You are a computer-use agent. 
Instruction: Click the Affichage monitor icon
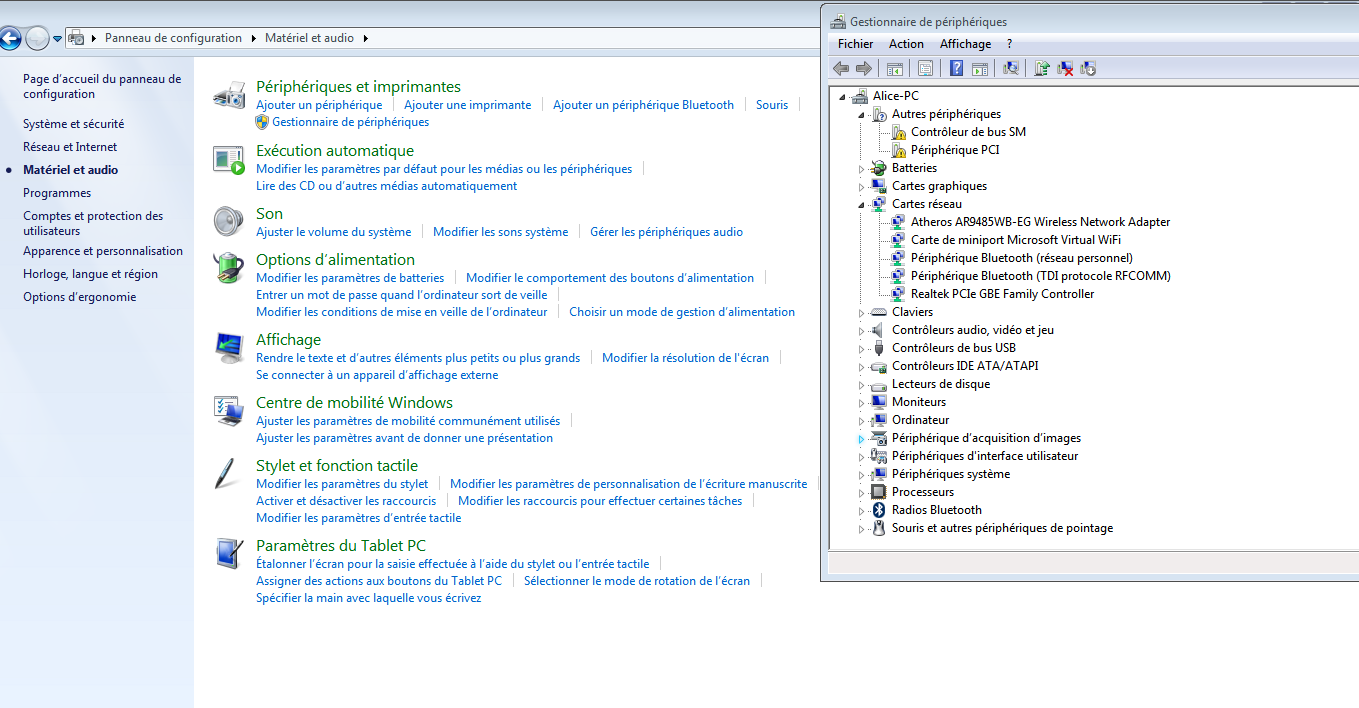pos(229,348)
